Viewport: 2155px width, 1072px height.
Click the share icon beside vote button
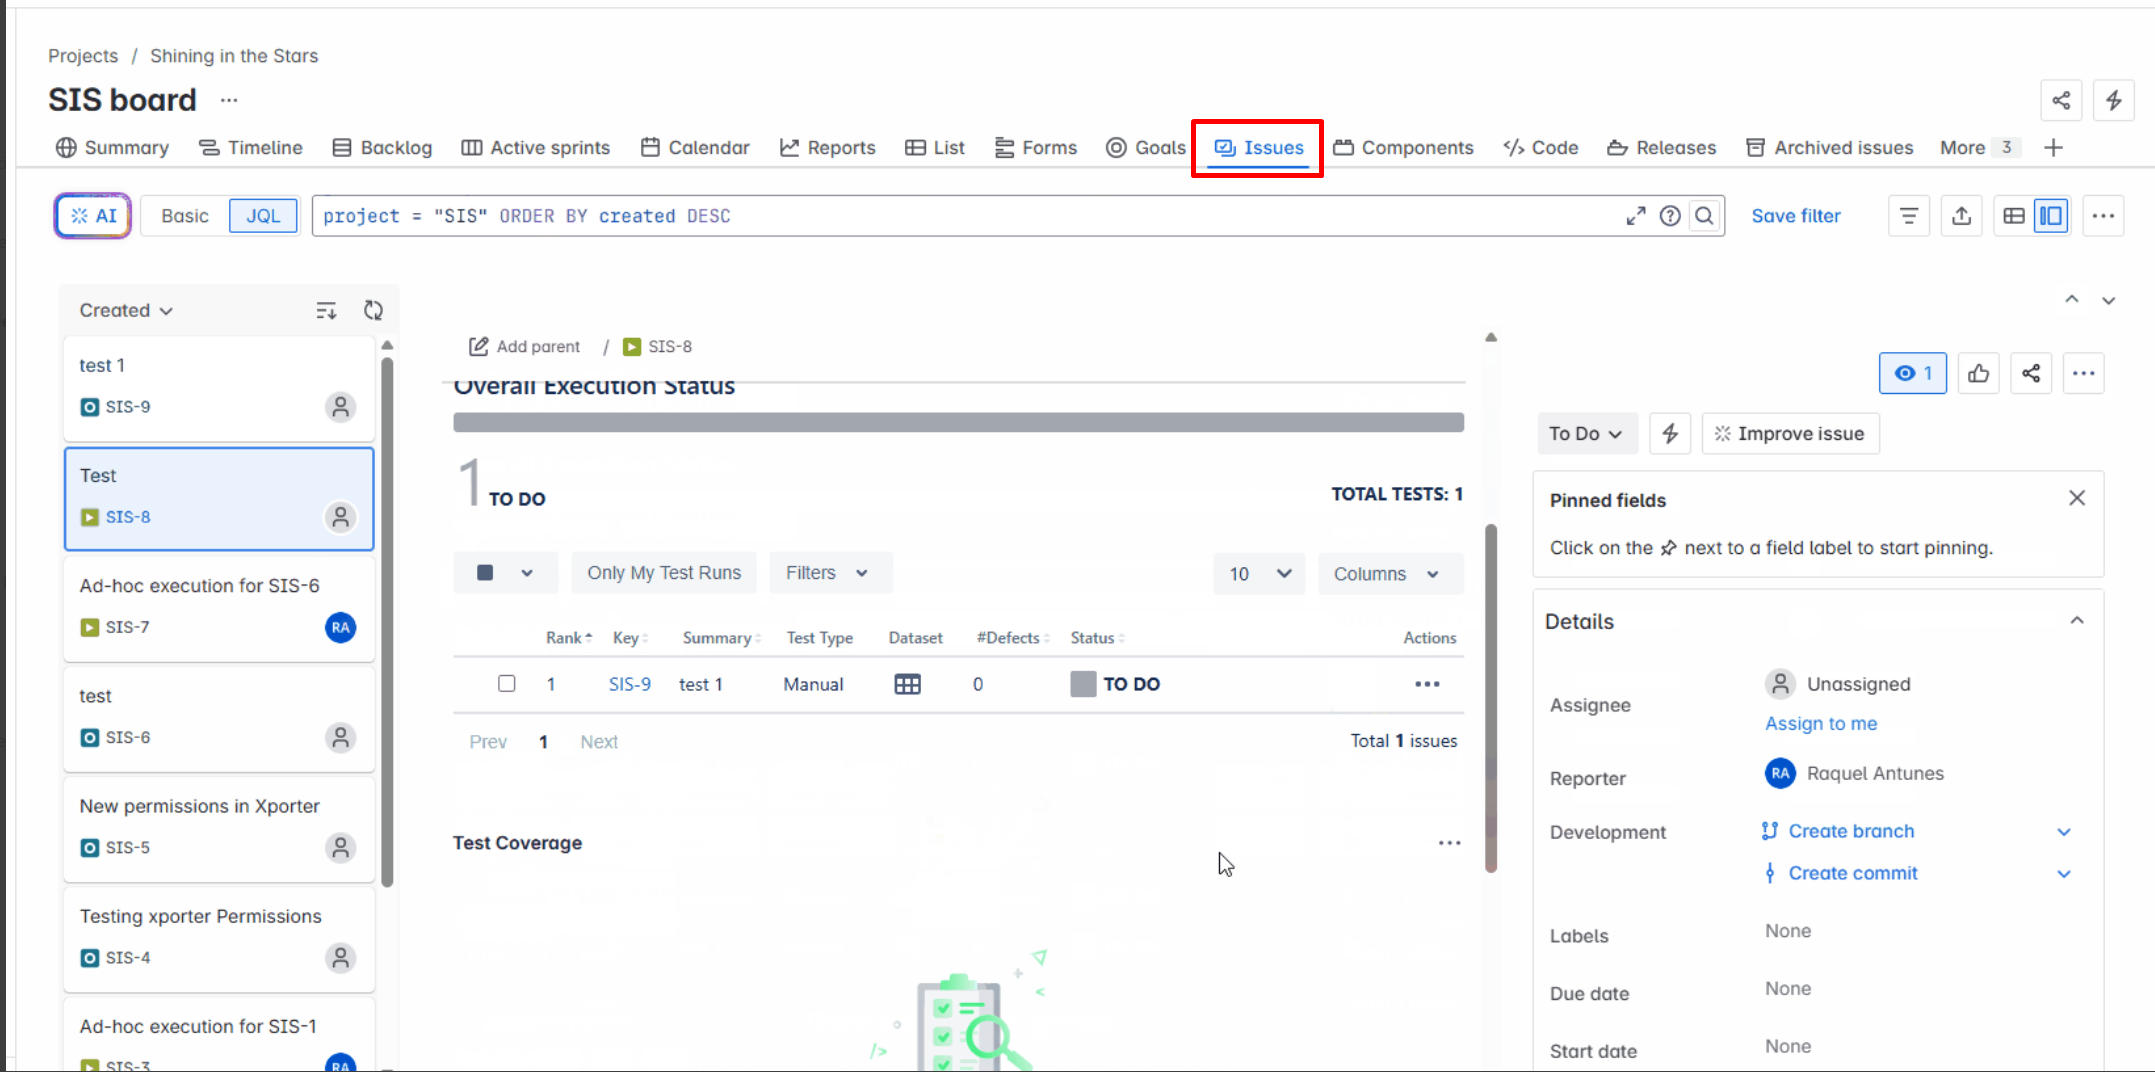2030,374
